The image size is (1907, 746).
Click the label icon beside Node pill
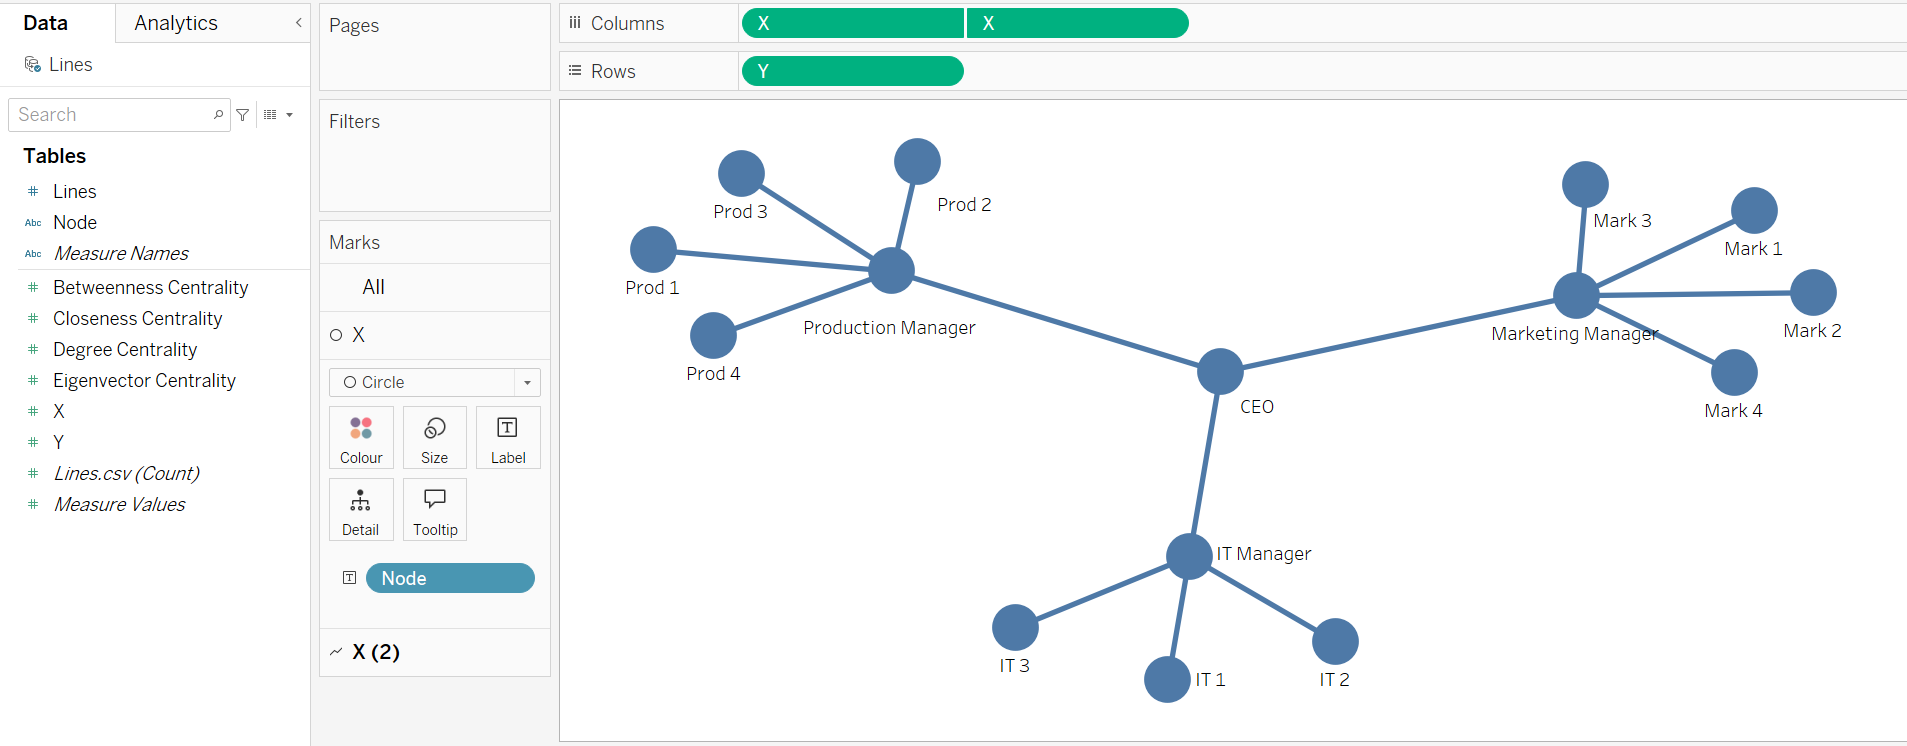click(349, 578)
